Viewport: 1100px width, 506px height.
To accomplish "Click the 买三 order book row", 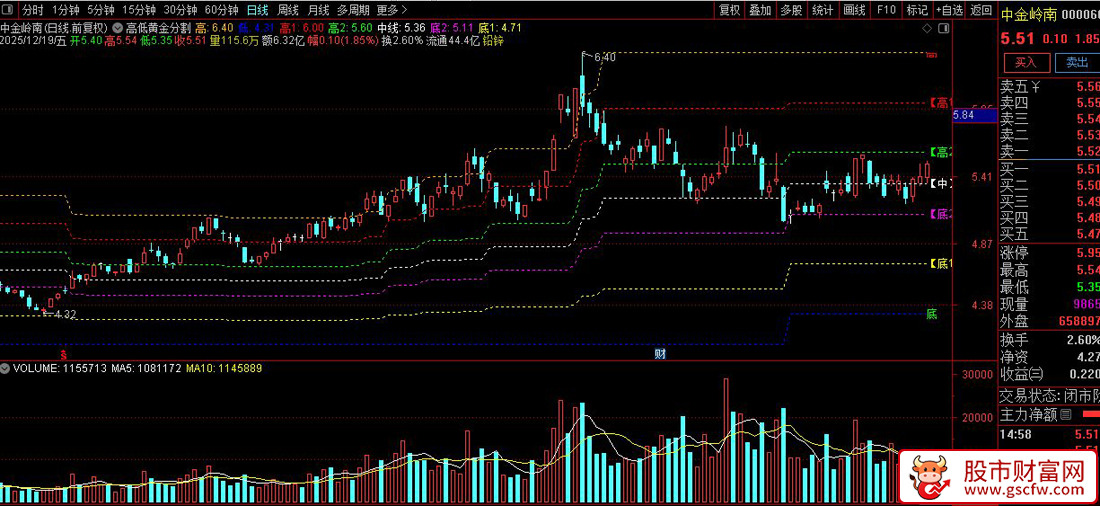I will click(1049, 201).
